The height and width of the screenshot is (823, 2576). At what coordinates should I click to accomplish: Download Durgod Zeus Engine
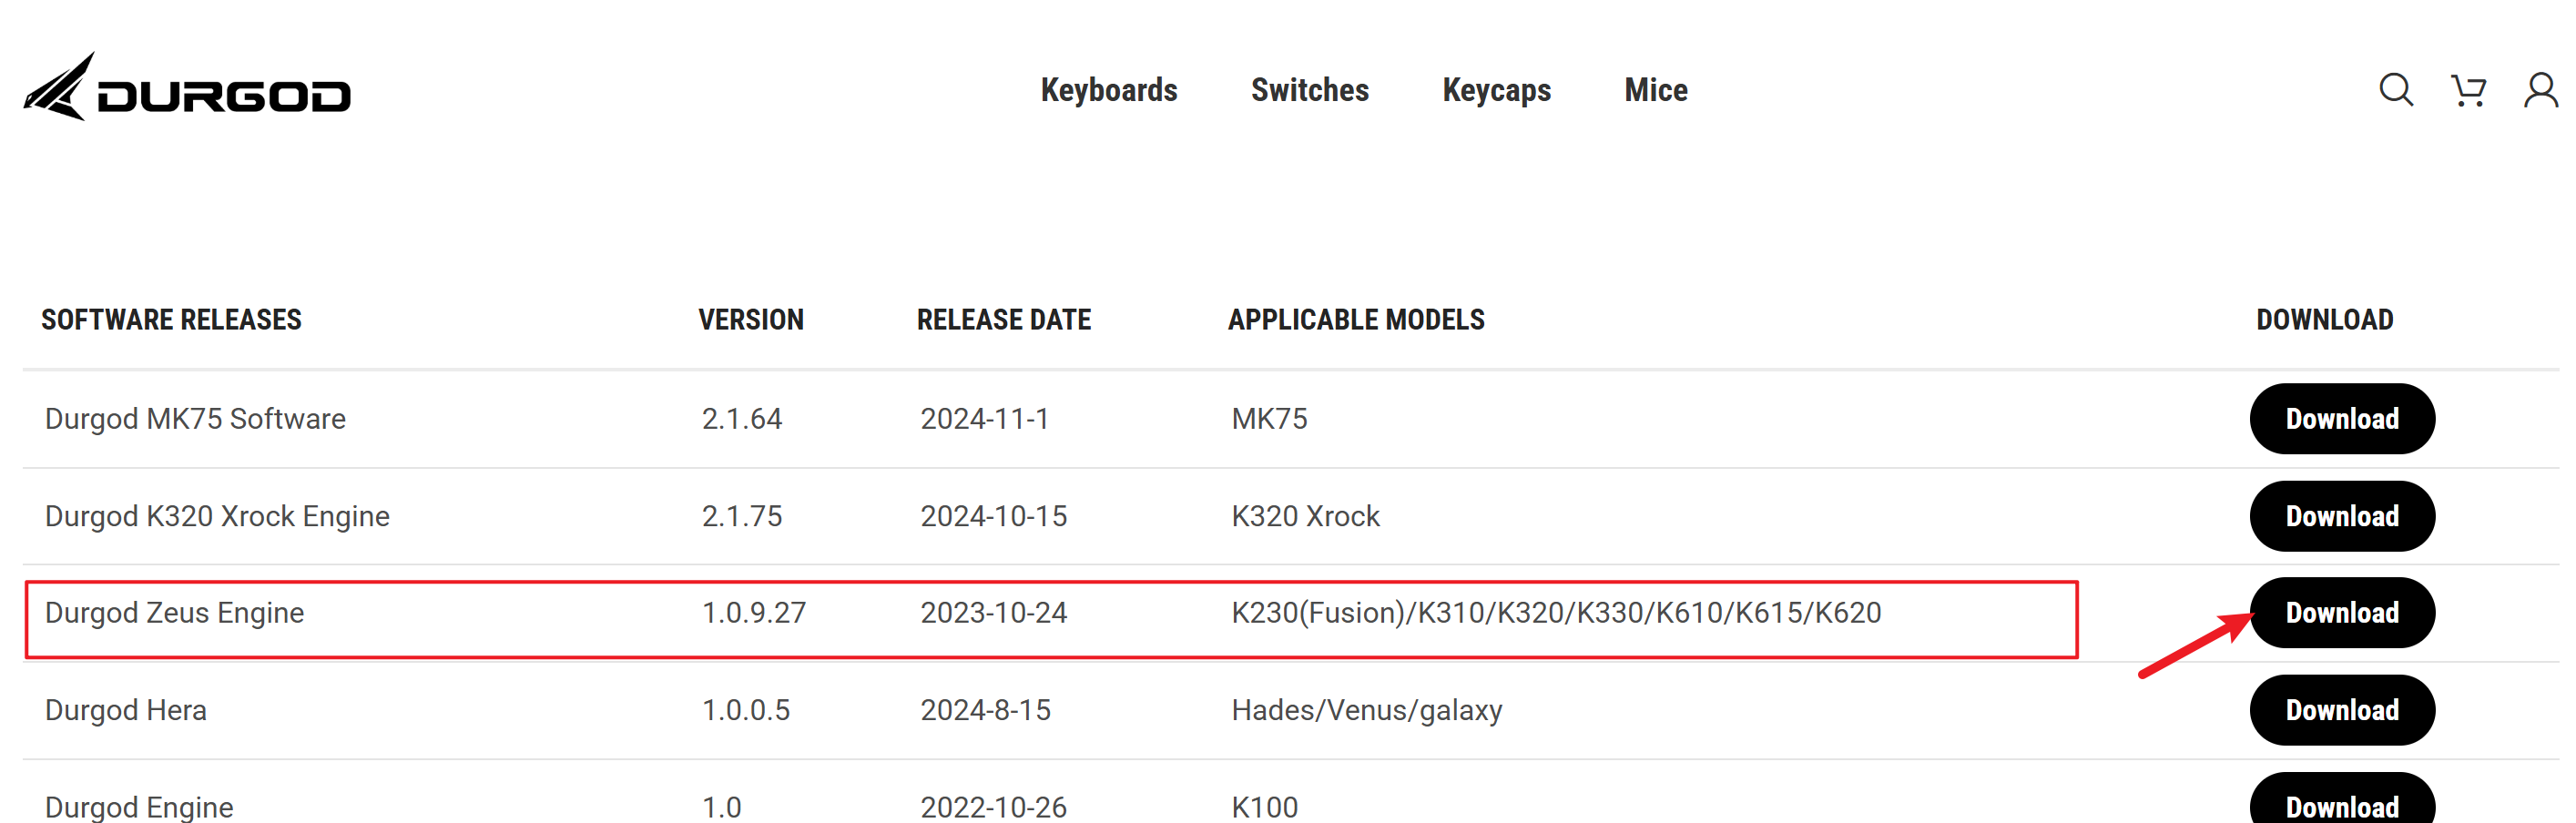tap(2341, 613)
